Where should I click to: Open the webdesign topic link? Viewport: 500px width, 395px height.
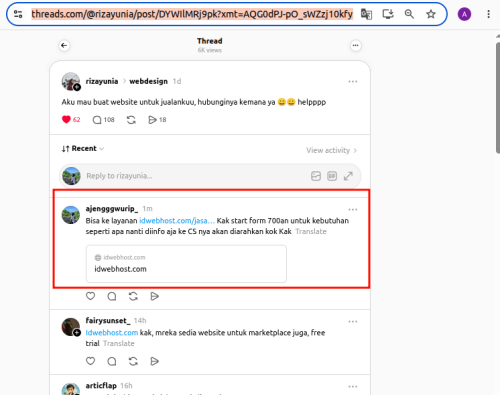tap(148, 81)
